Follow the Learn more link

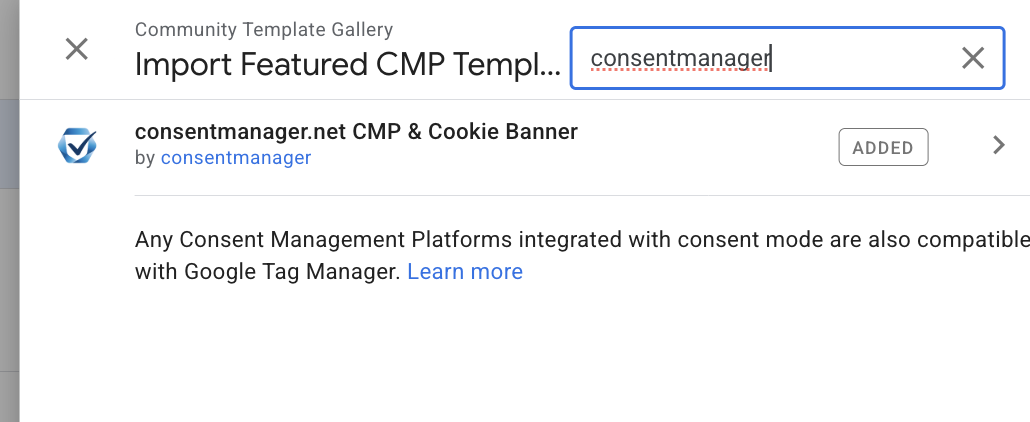[465, 271]
